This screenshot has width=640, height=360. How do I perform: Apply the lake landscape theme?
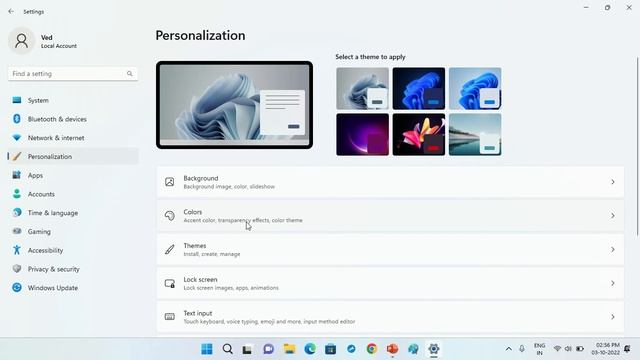pyautogui.click(x=475, y=134)
